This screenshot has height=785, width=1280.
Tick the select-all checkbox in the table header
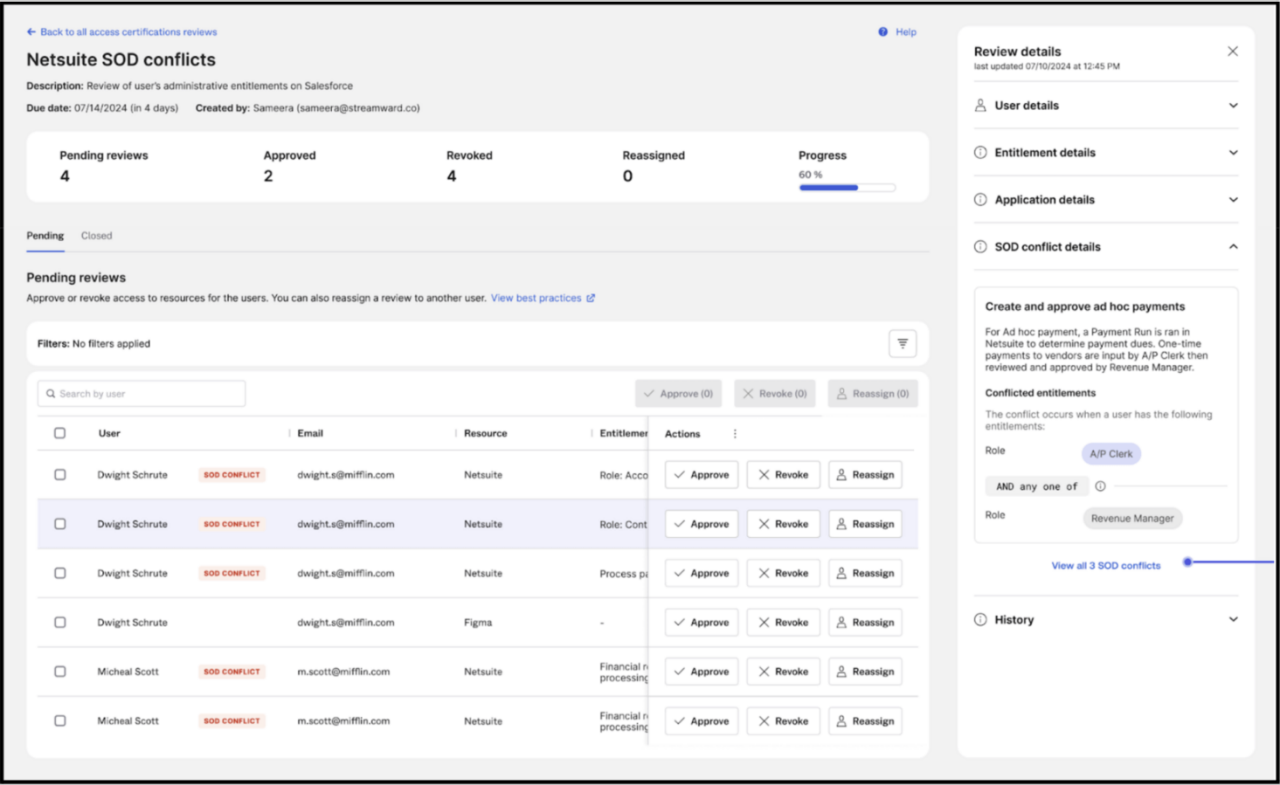tap(59, 433)
